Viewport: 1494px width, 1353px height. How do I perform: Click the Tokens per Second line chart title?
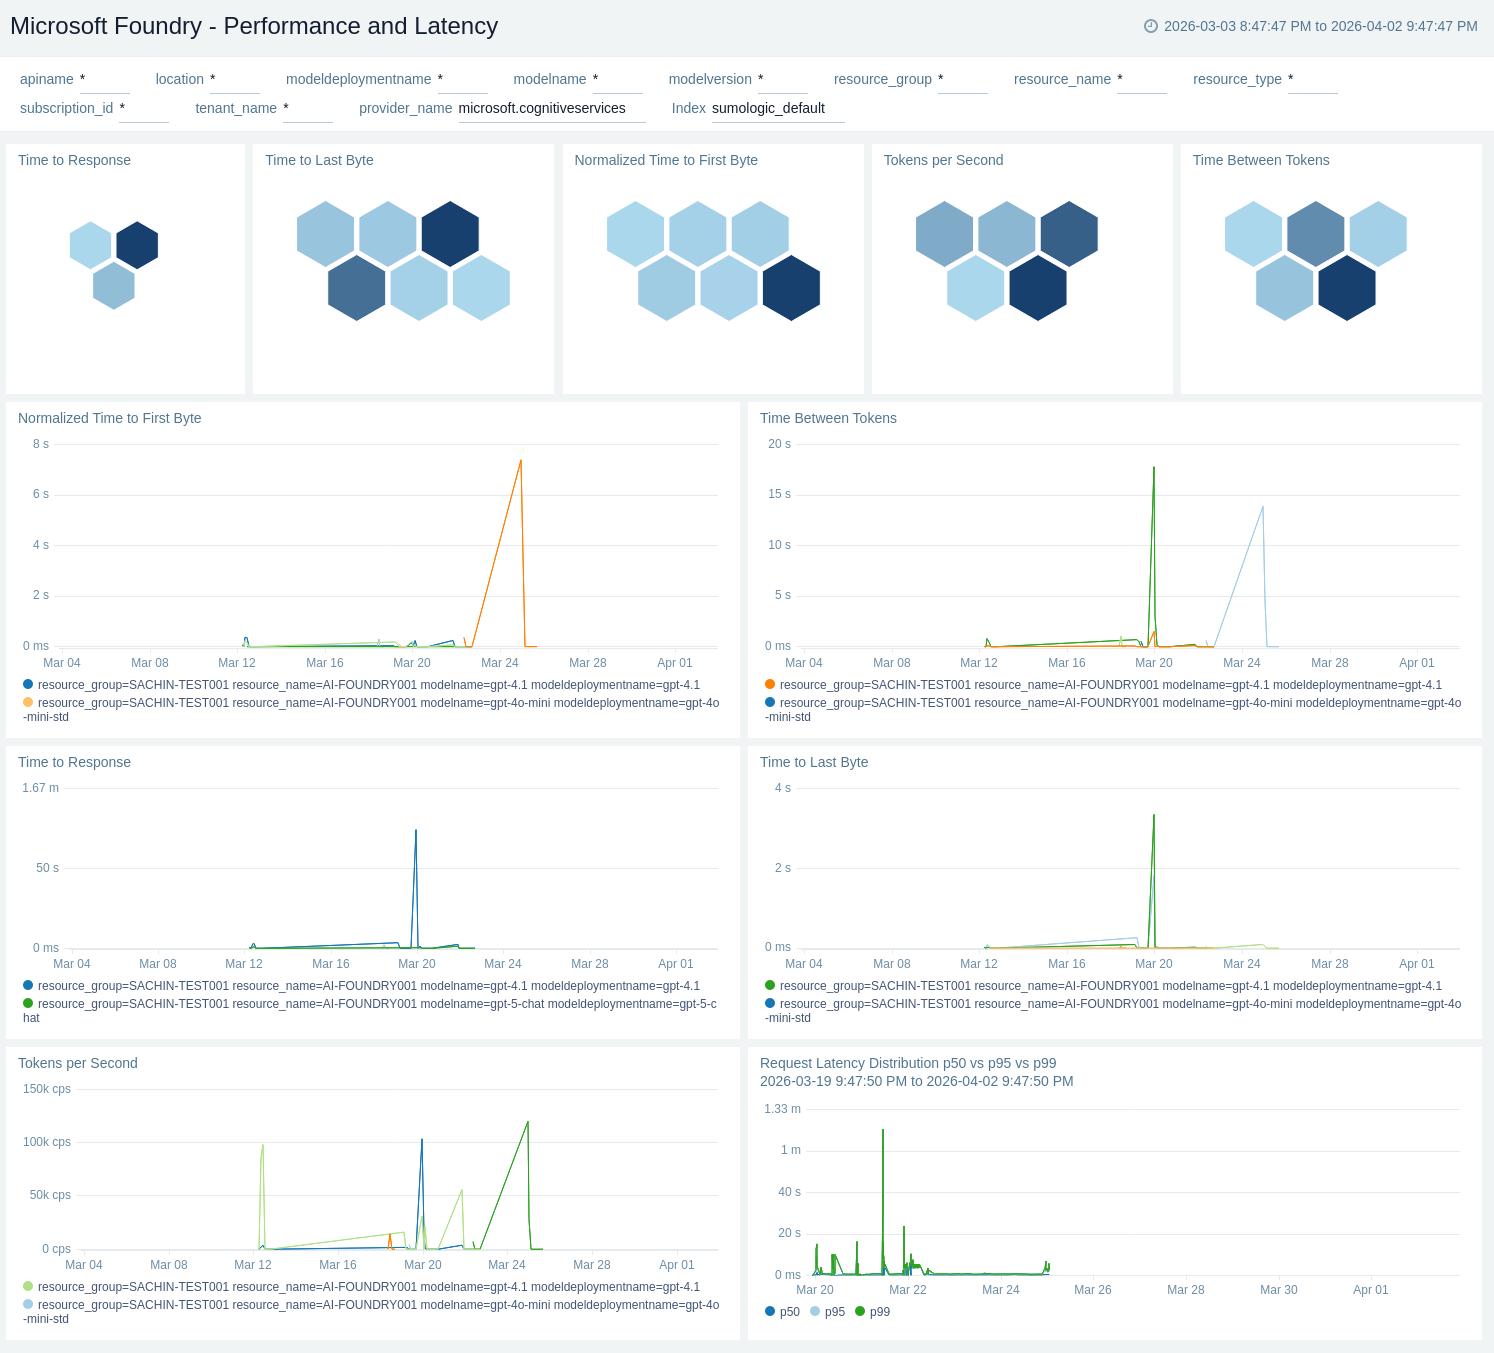(x=78, y=1063)
